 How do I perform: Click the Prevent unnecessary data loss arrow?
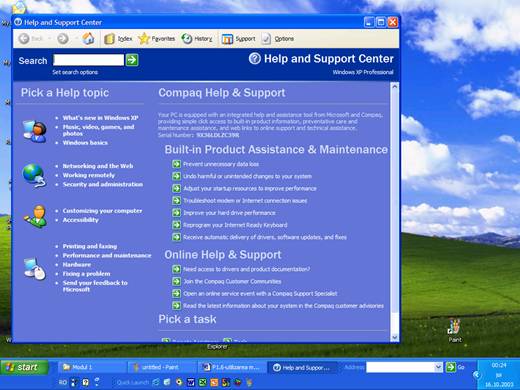[x=176, y=164]
